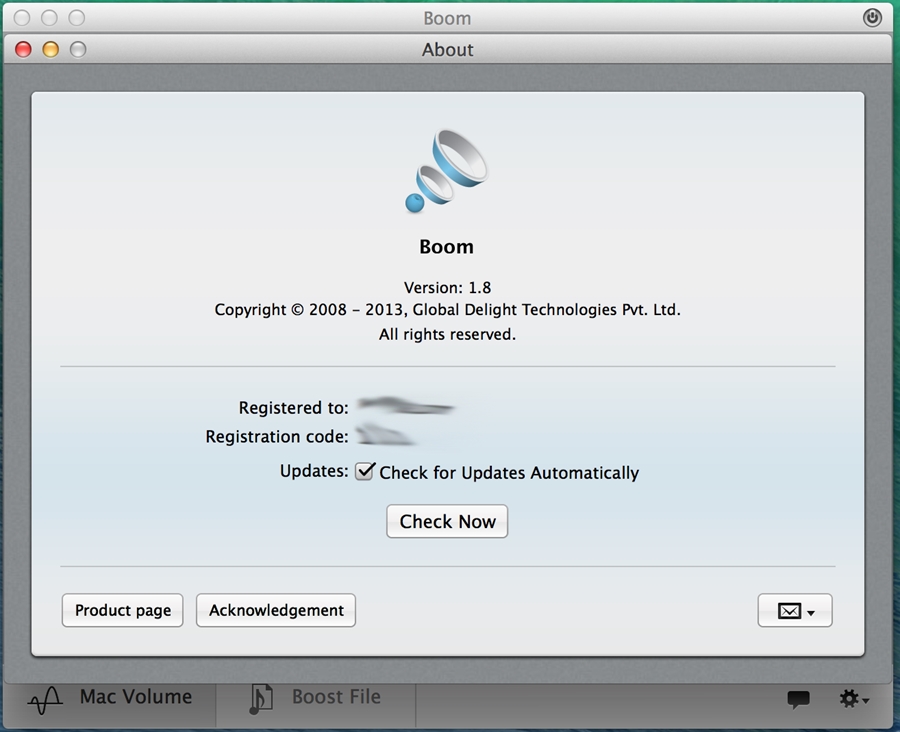Click the Copyright Global Delight Technologies line
The height and width of the screenshot is (732, 900).
click(447, 310)
